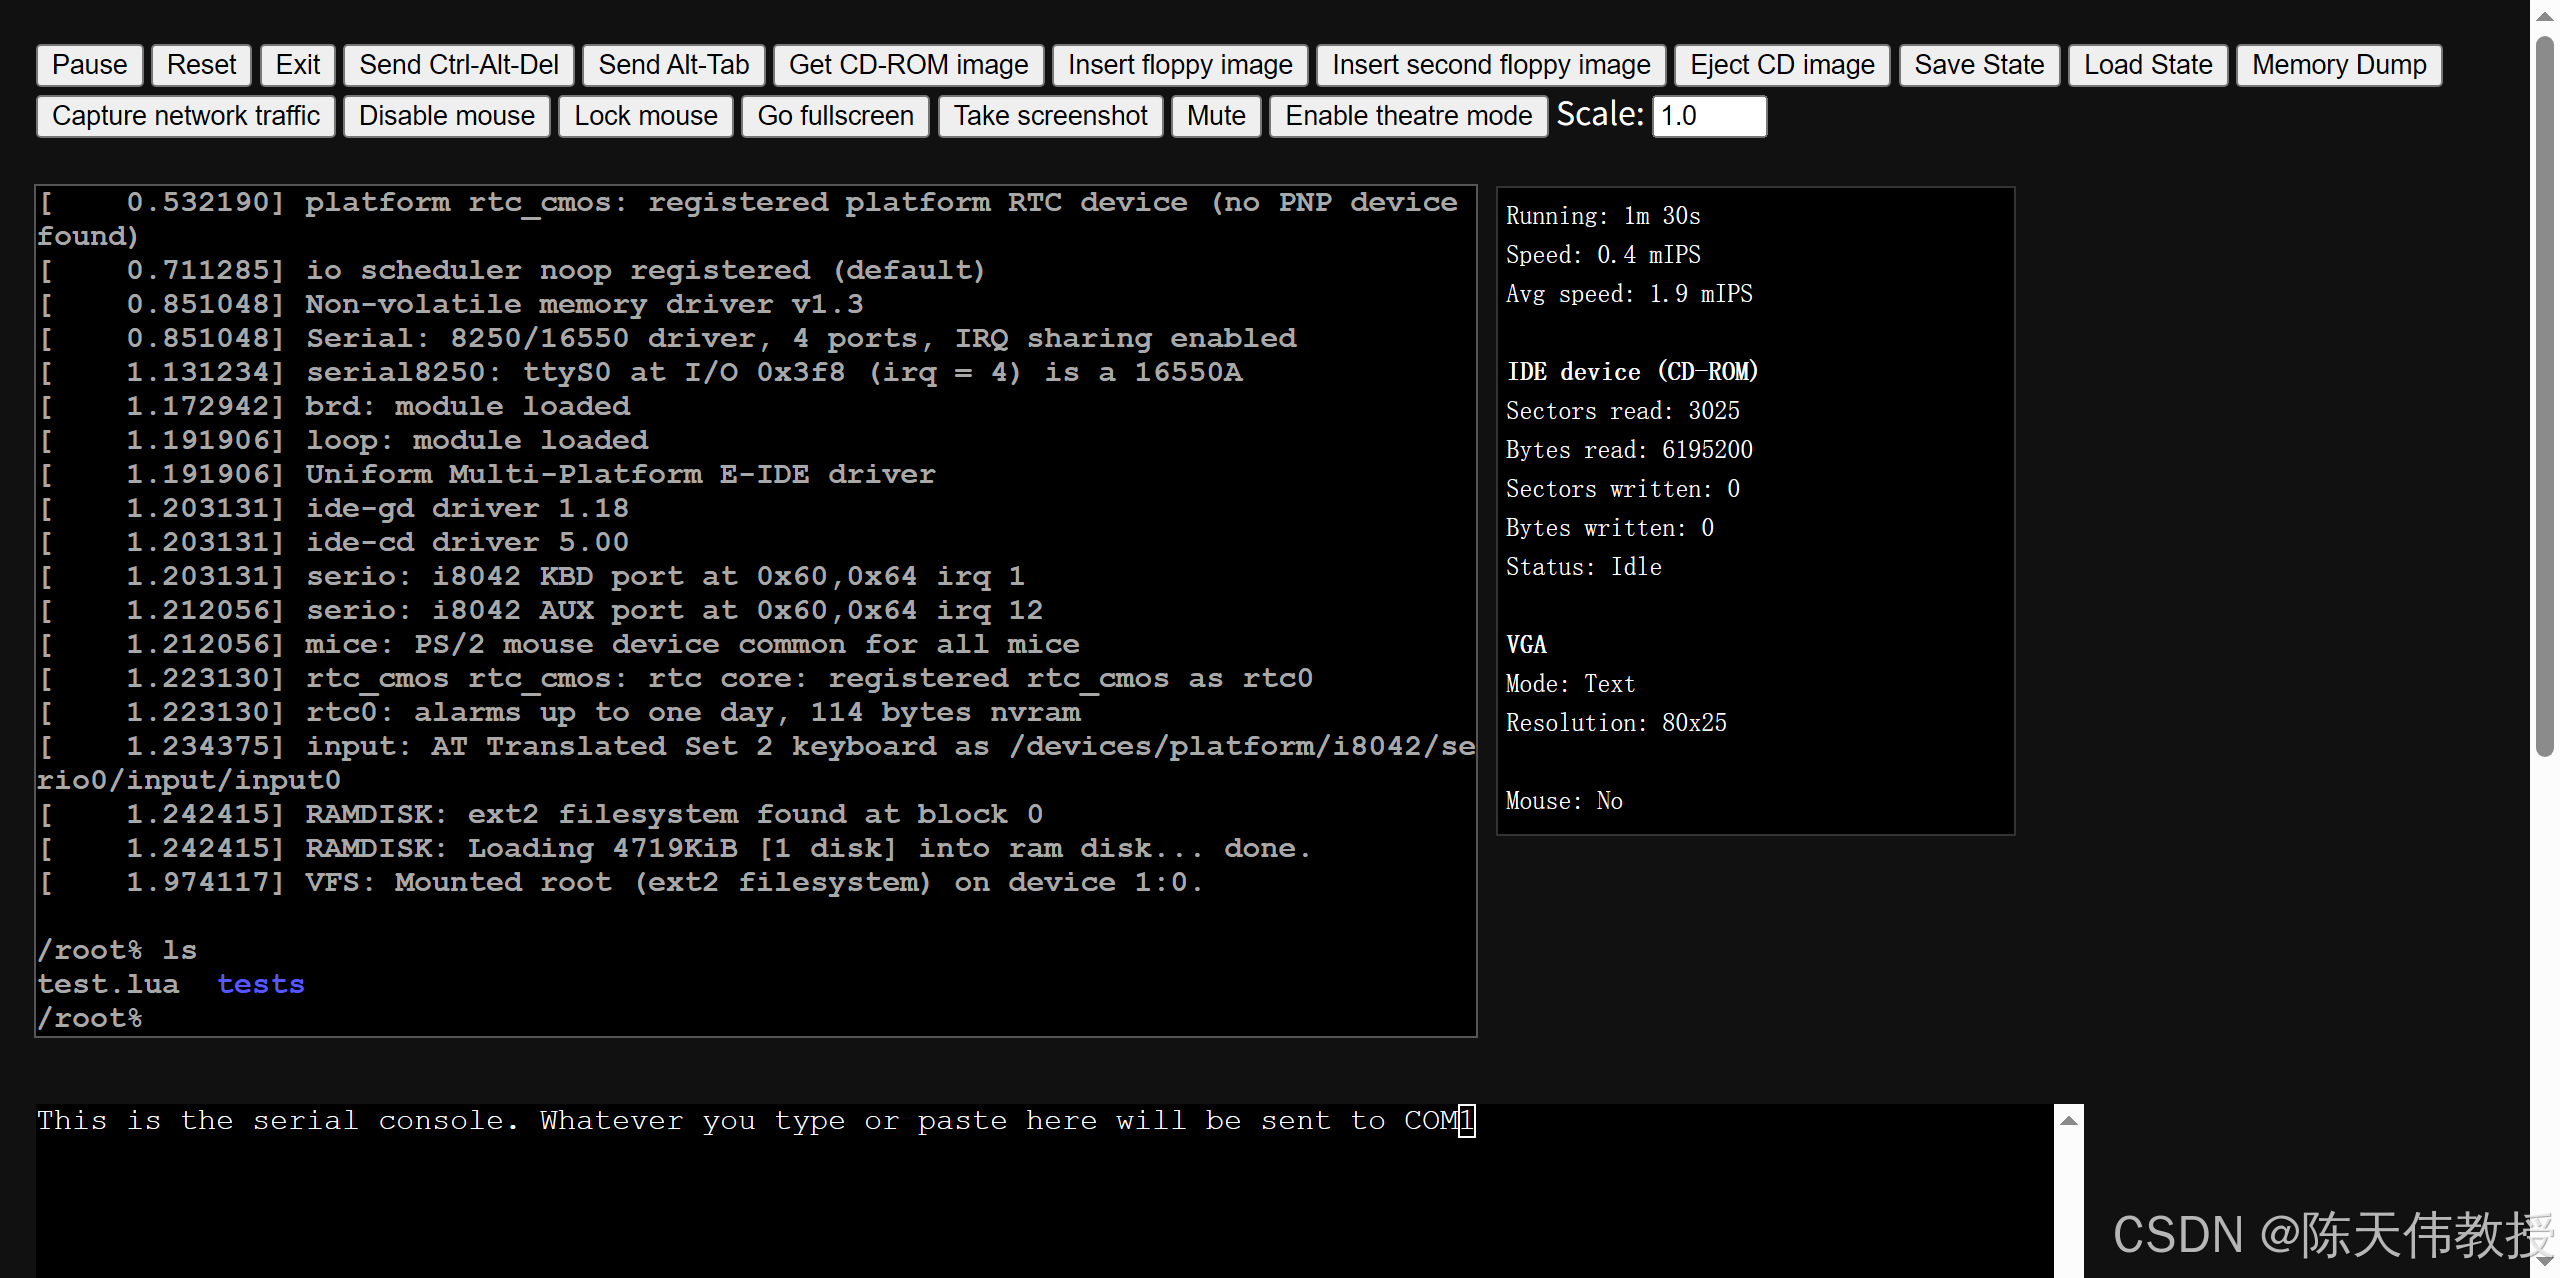
Task: Click the Scale input field
Action: click(x=1708, y=116)
